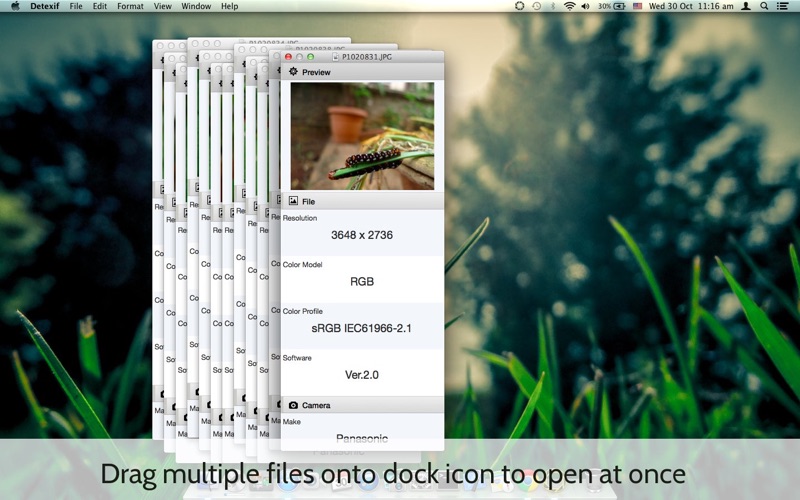This screenshot has height=500, width=800.
Task: Collapse the File section header
Action: click(362, 202)
